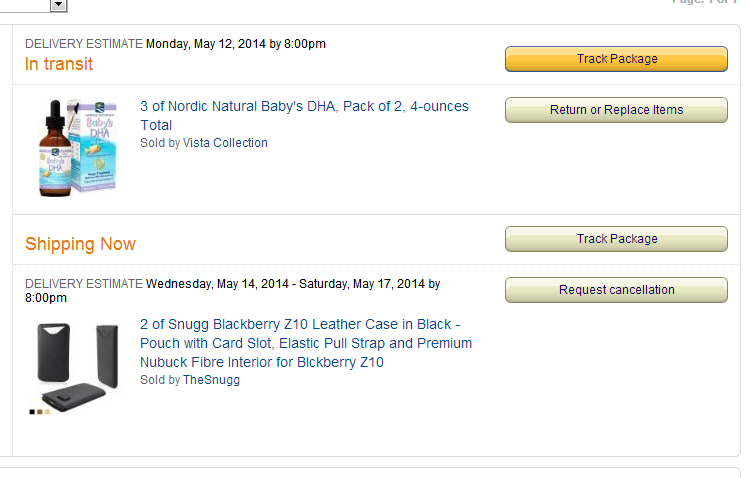748x478 pixels.
Task: Select the brown color swatch under case image
Action: pos(40,412)
